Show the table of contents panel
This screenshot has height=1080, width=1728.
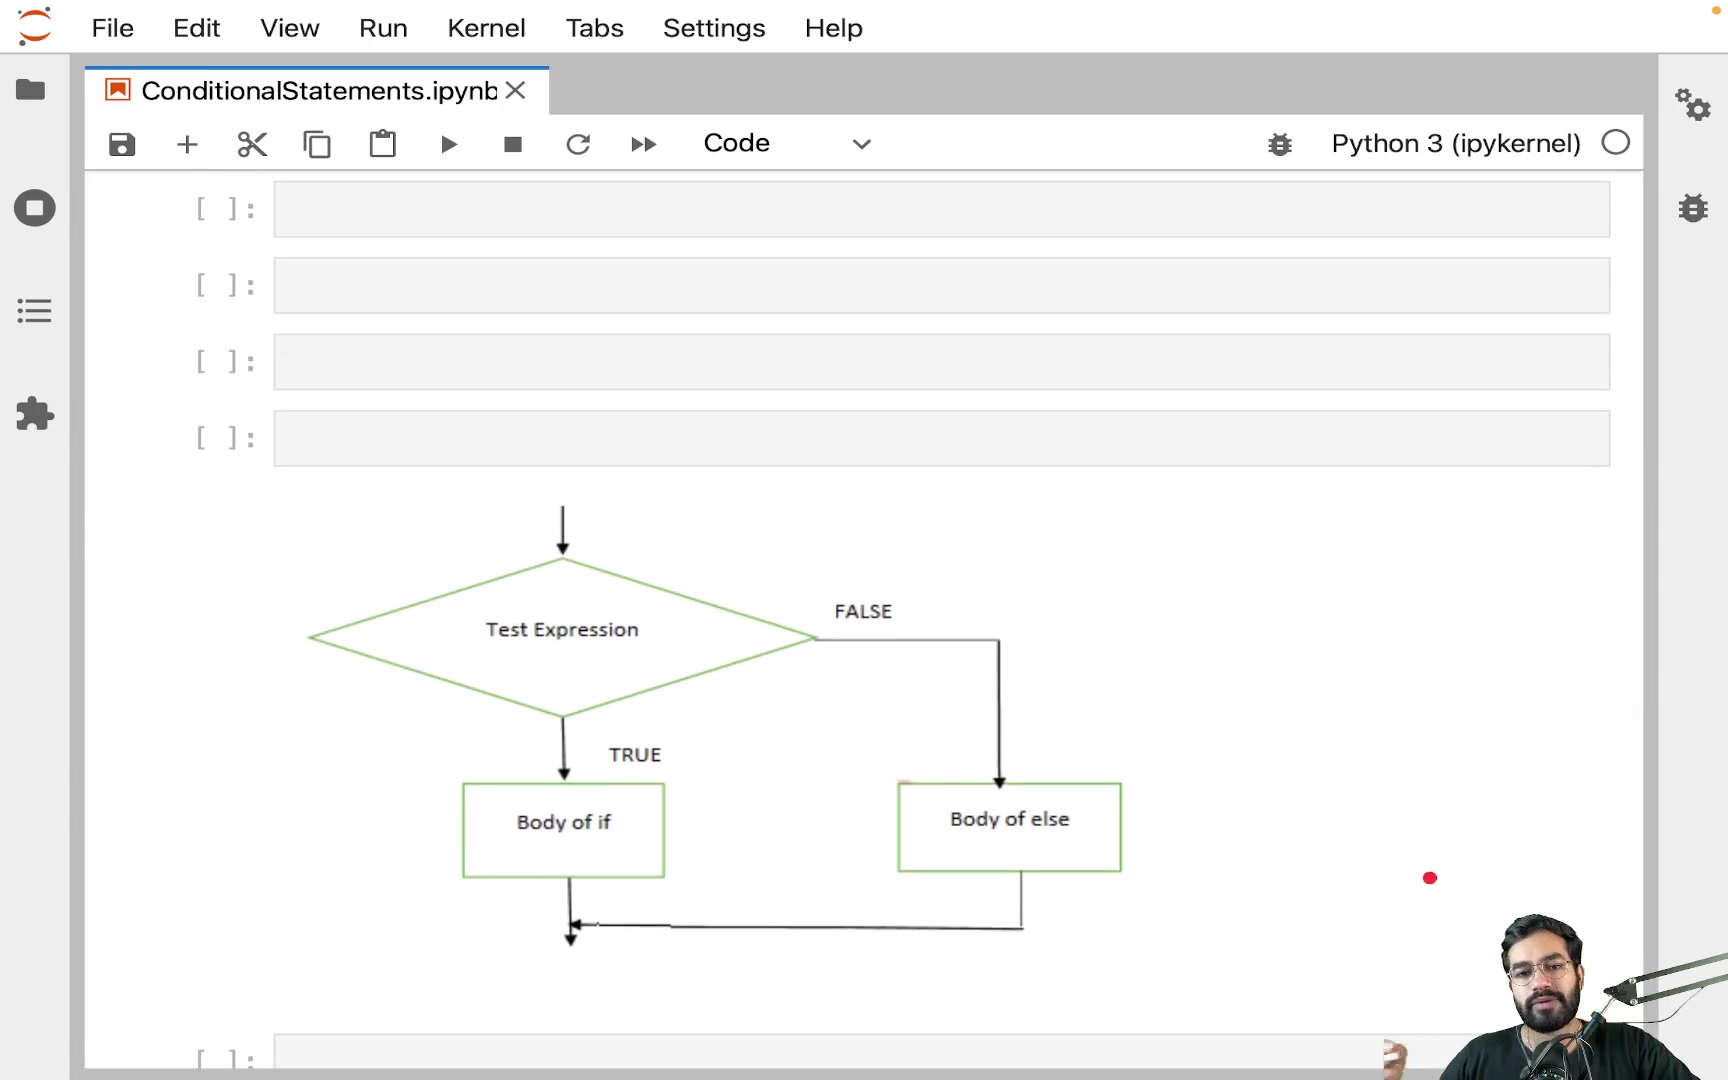[x=33, y=310]
